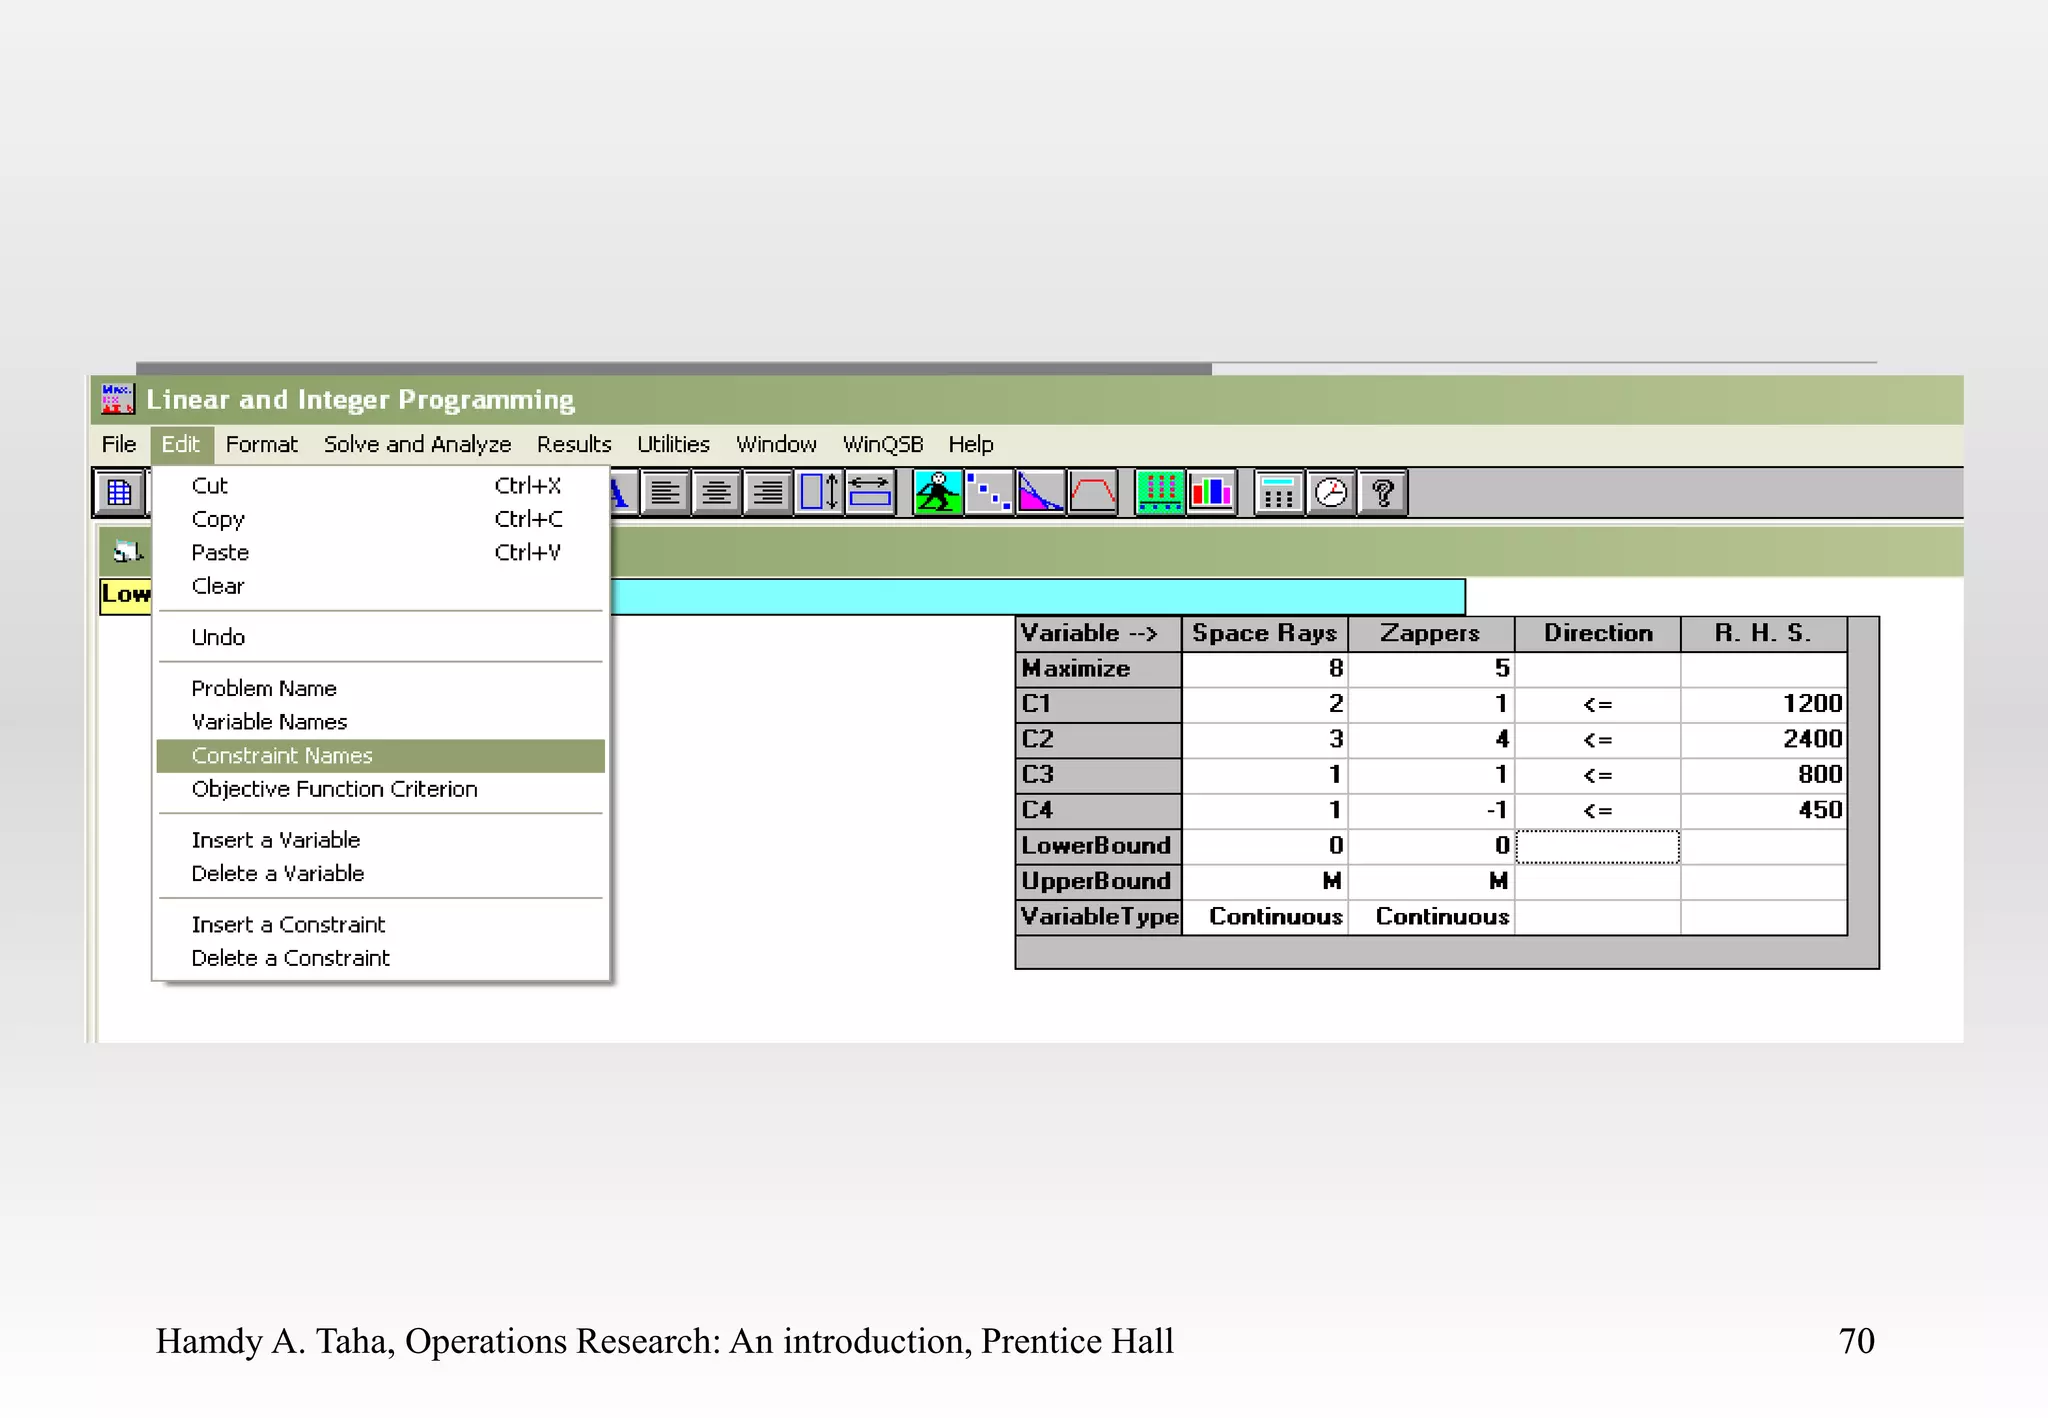Open the Solve and Analyze menu
This screenshot has height=1418, width=2048.
coord(417,444)
